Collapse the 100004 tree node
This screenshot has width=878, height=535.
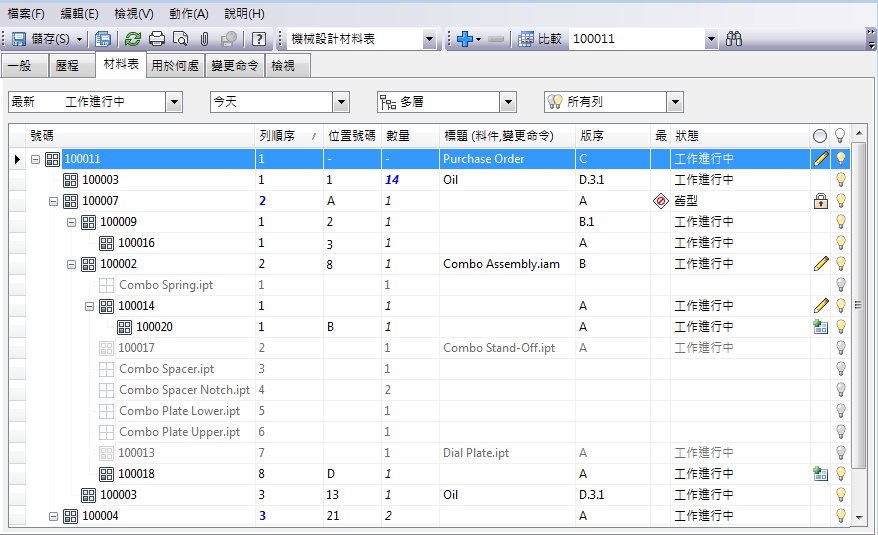click(53, 516)
